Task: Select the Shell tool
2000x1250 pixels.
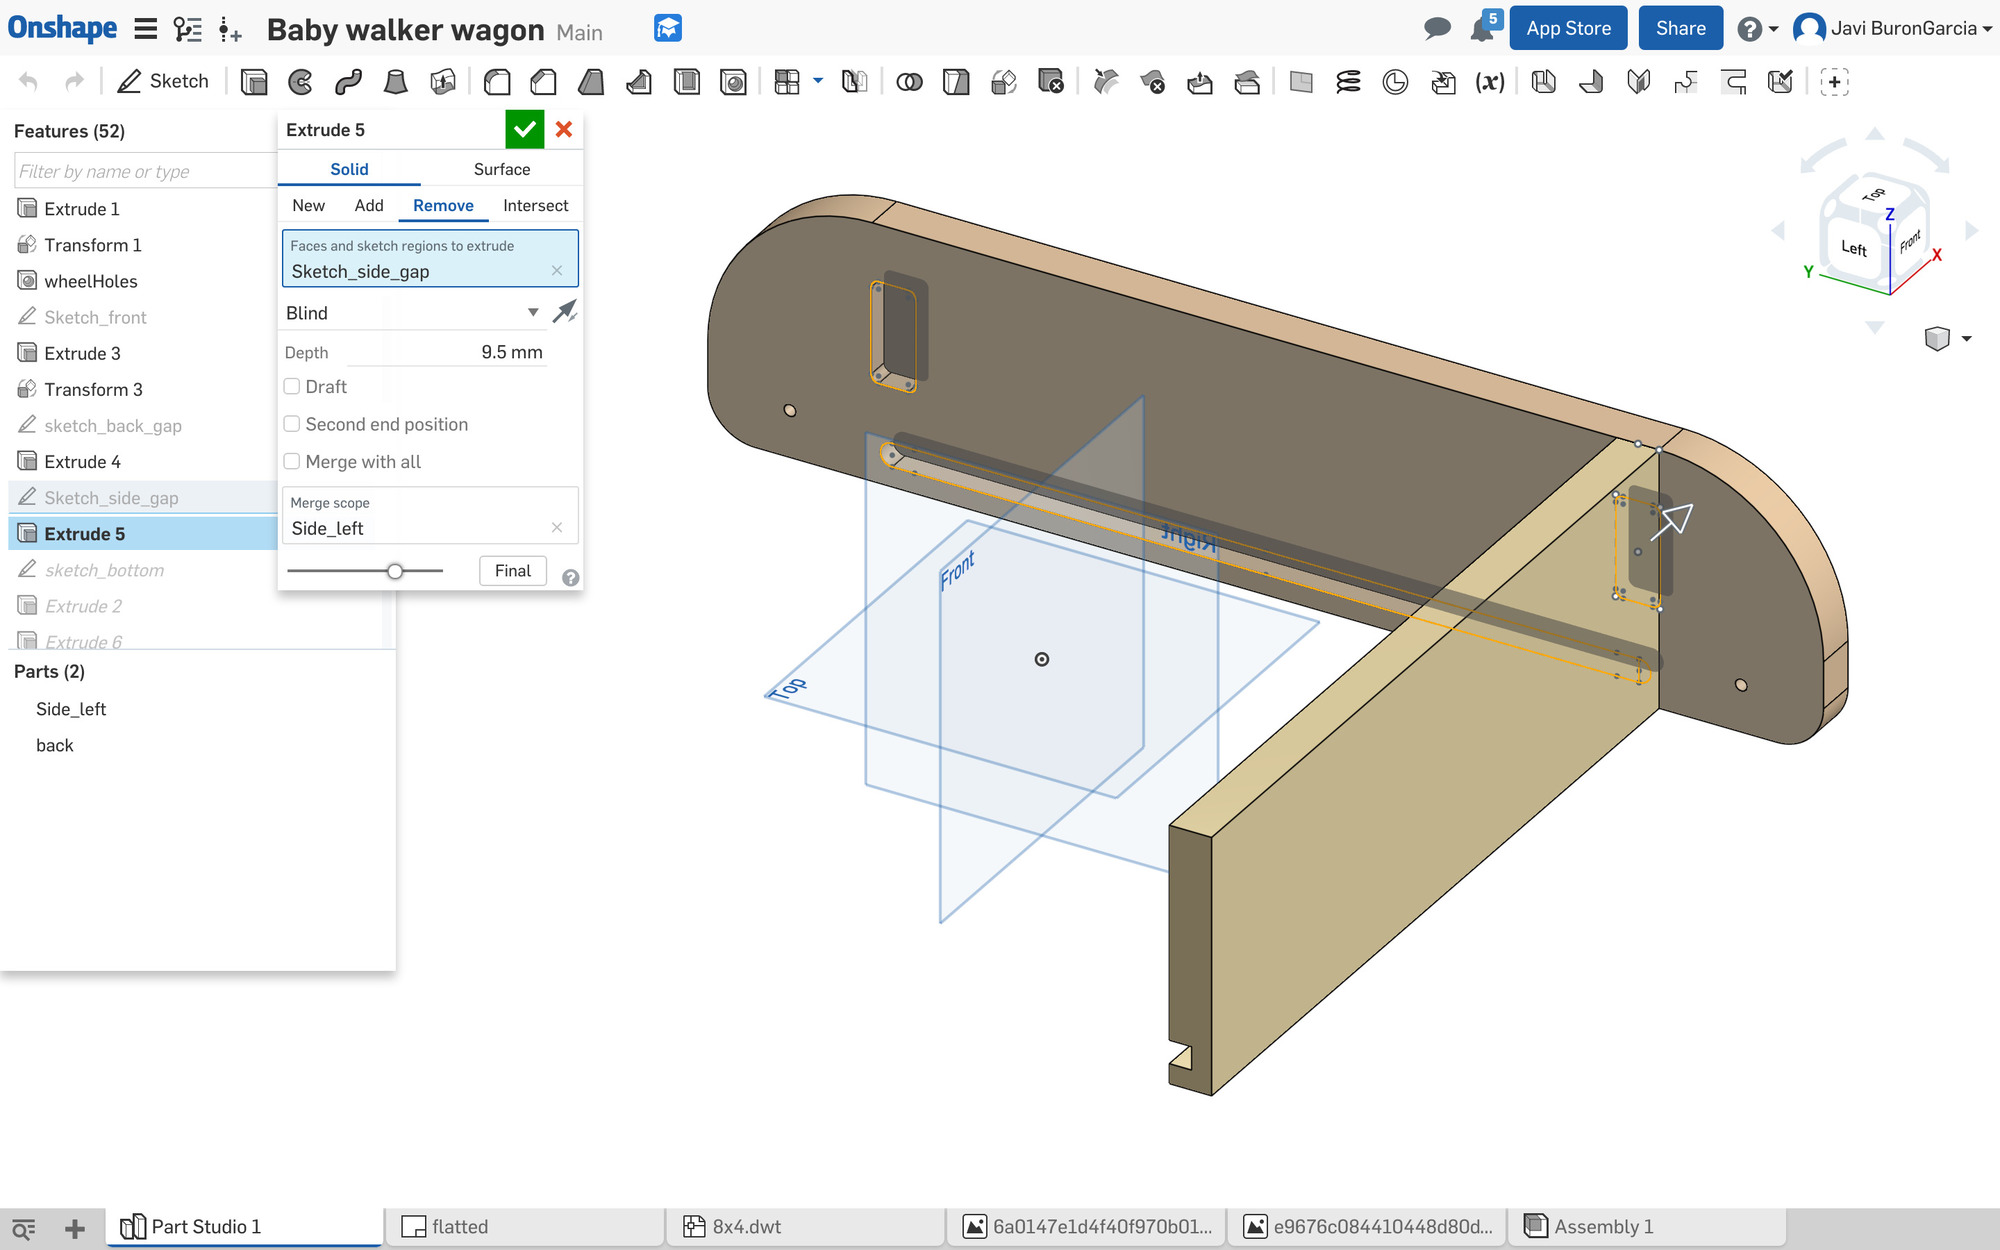Action: 687,82
